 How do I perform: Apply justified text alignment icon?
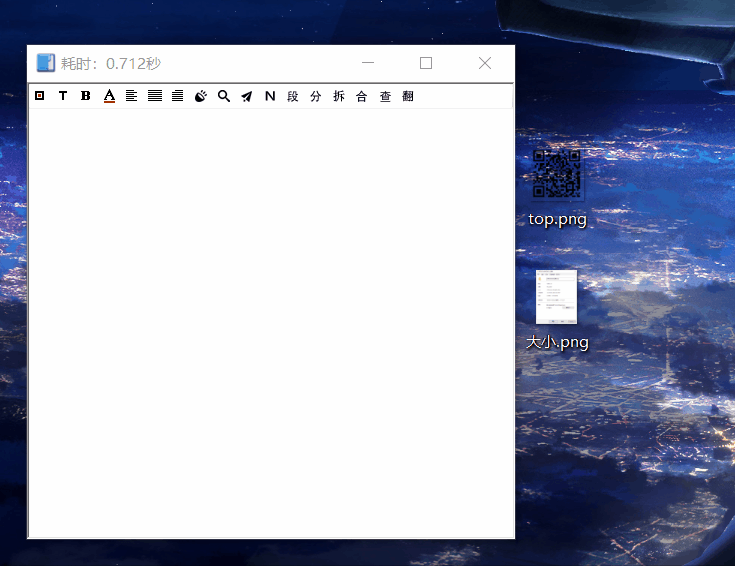[155, 96]
